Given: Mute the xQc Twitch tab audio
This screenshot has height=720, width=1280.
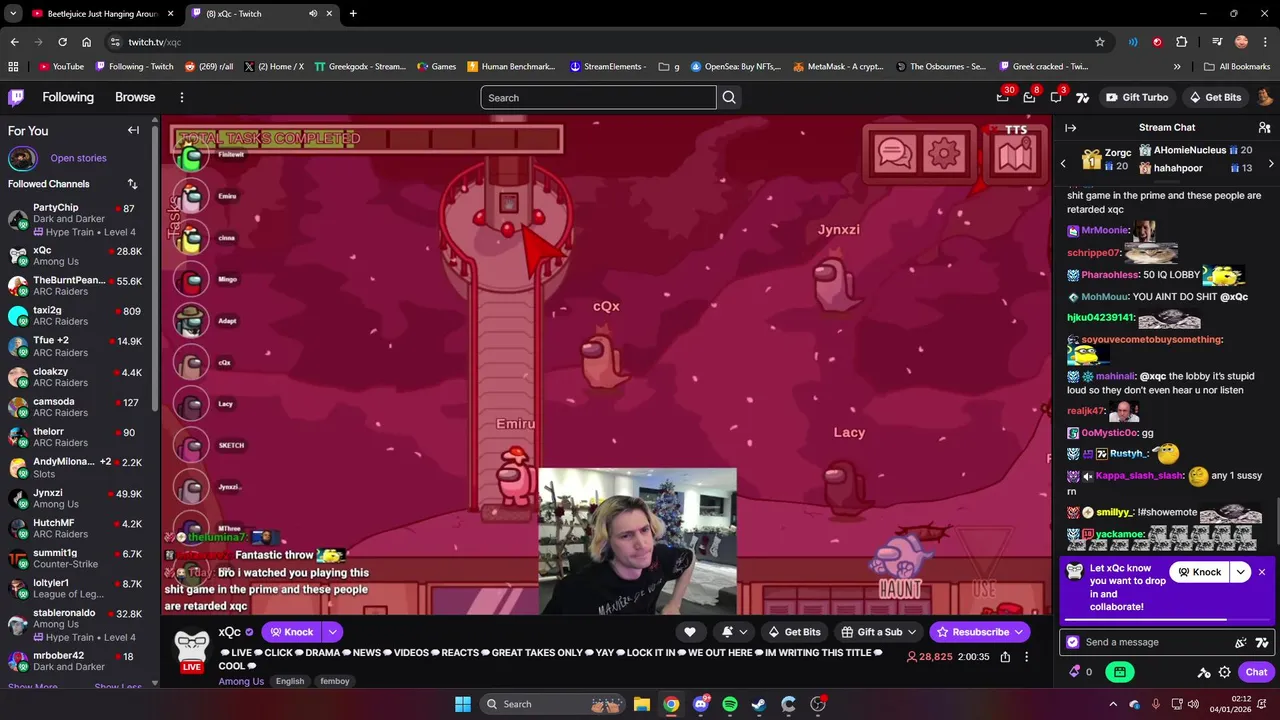Looking at the screenshot, I should point(313,14).
